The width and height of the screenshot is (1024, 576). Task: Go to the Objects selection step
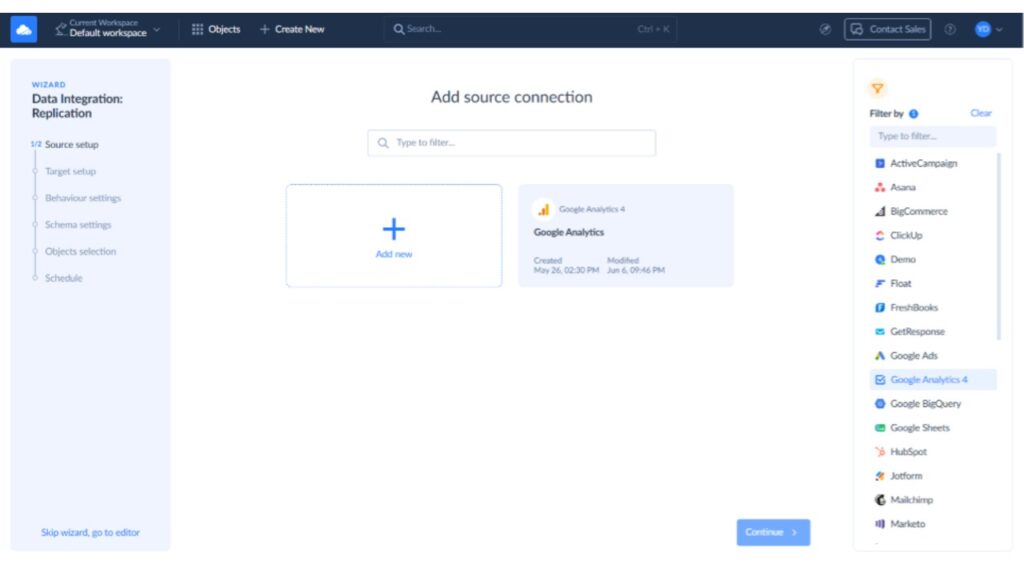tap(80, 251)
